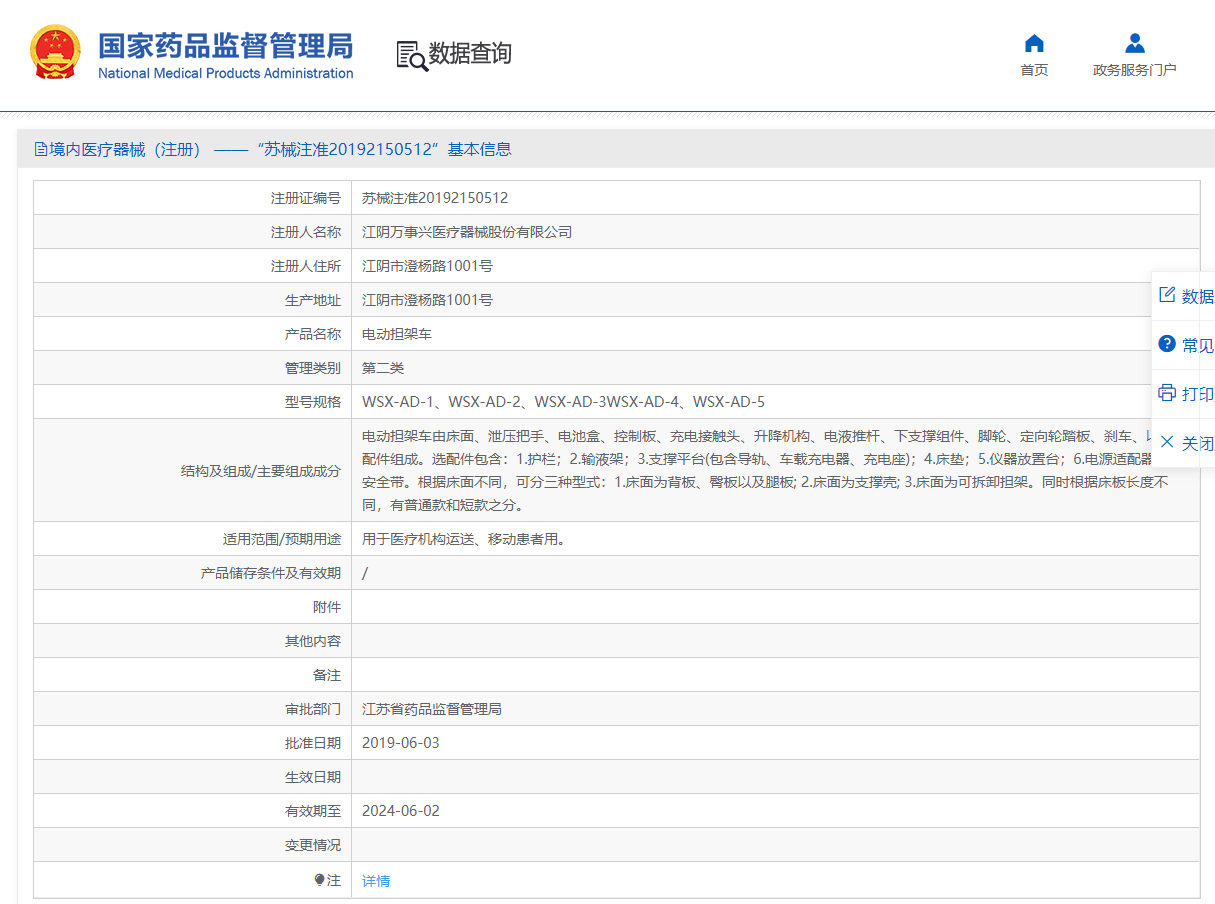Click the 产品名称 label
Viewport: 1215px width, 904px height.
coord(313,334)
